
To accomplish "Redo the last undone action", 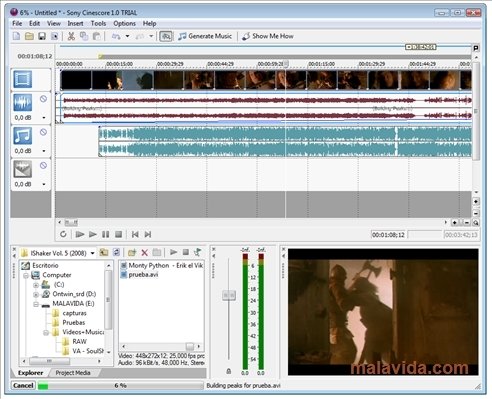I will (140, 36).
